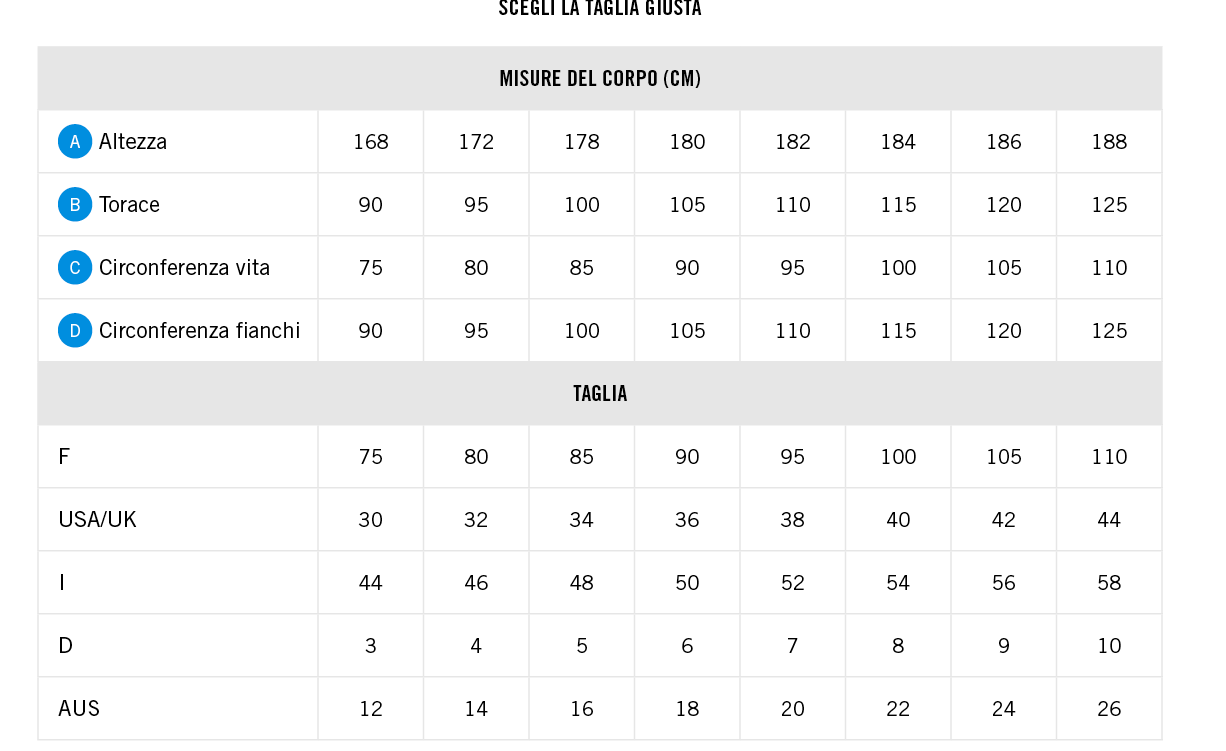Select the Altezza row label
This screenshot has height=751, width=1226.
[x=133, y=141]
